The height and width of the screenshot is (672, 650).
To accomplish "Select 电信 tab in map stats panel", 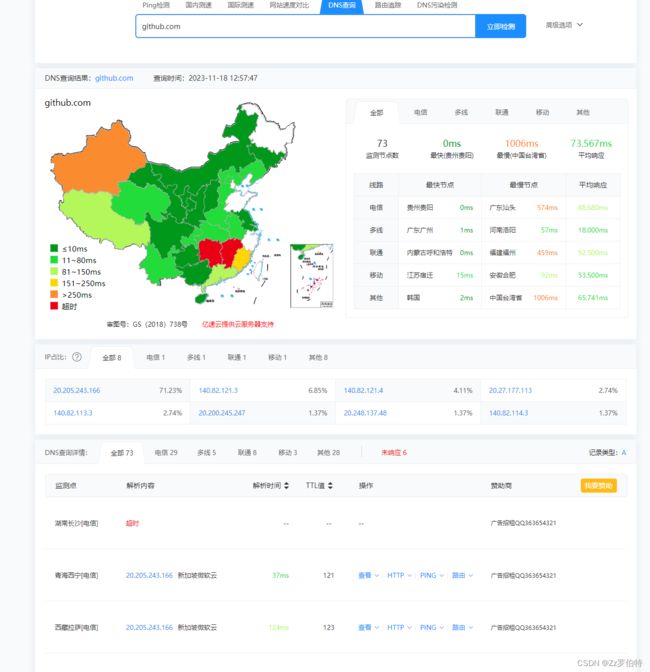I will coord(420,112).
